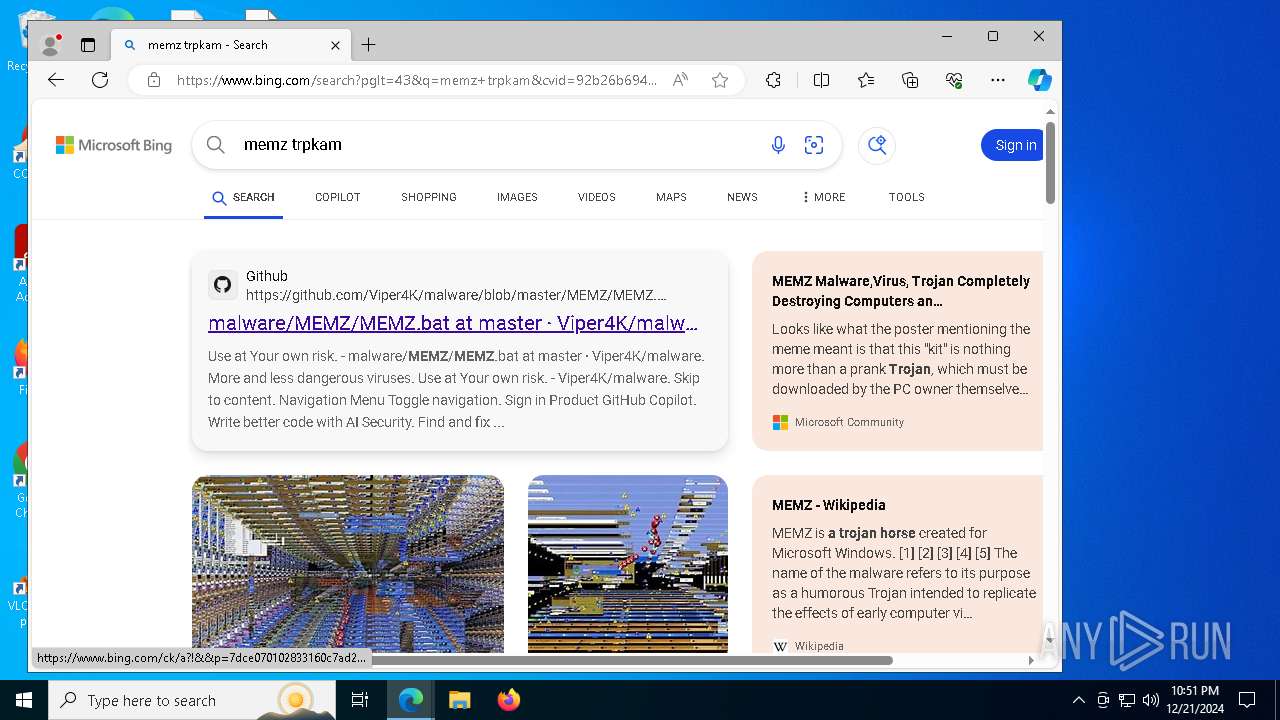1280x720 pixels.
Task: Search using an image icon
Action: (x=814, y=145)
